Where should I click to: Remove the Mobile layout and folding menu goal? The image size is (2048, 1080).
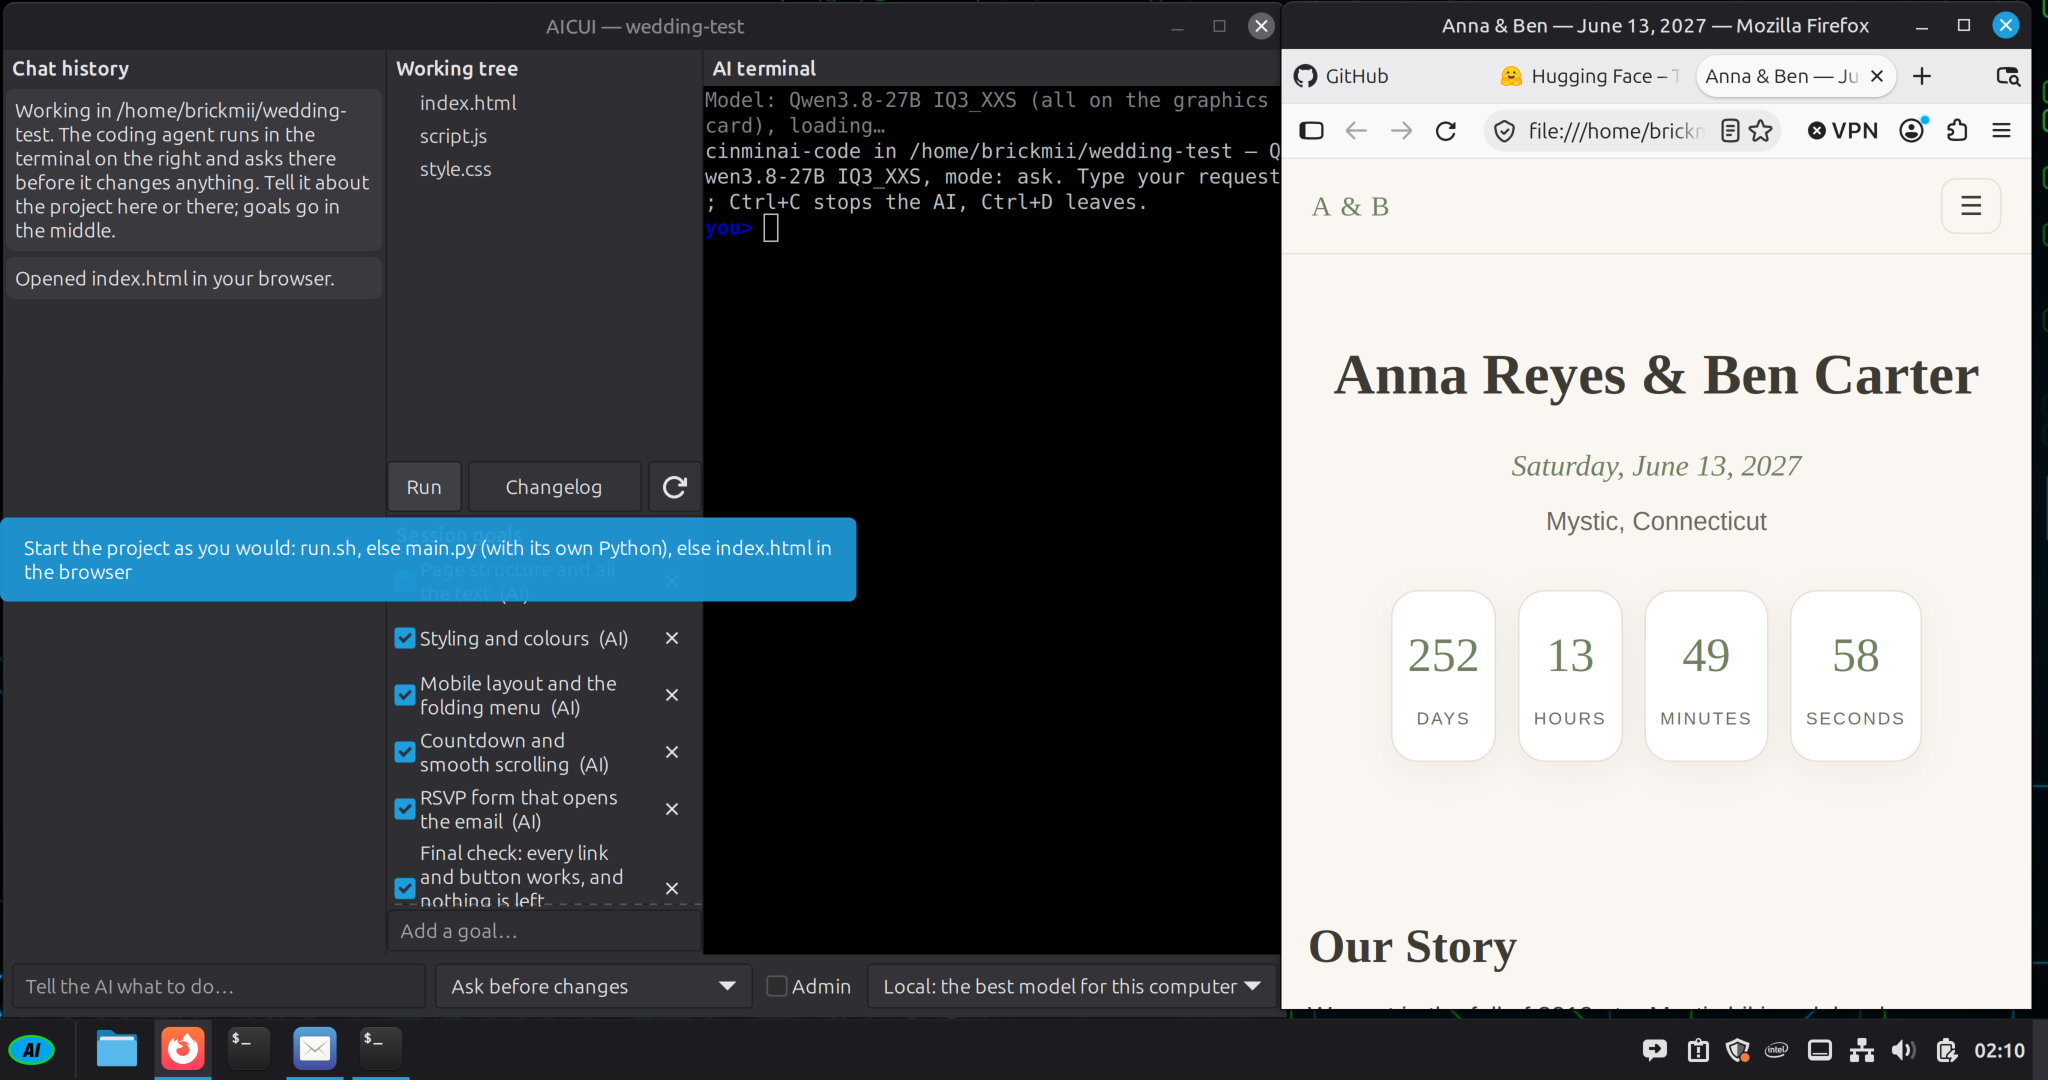pyautogui.click(x=672, y=695)
